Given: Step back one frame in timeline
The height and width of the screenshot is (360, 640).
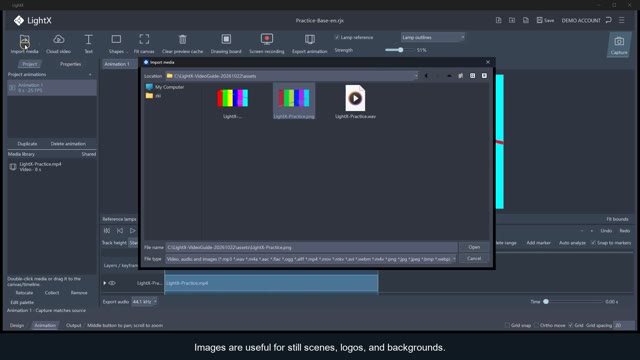Looking at the screenshot, I should [120, 231].
